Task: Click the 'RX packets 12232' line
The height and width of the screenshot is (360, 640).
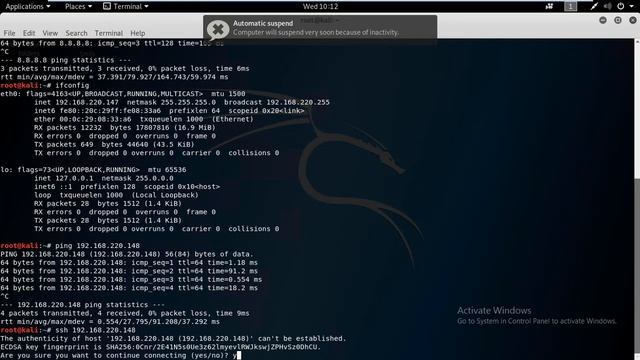Action: pos(124,128)
